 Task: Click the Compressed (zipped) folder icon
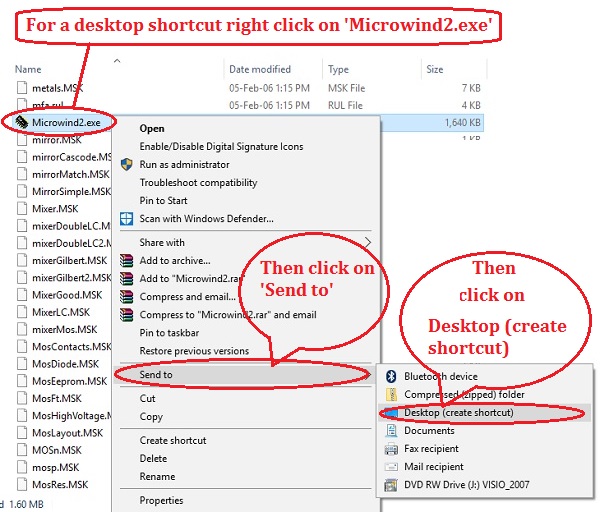point(391,395)
